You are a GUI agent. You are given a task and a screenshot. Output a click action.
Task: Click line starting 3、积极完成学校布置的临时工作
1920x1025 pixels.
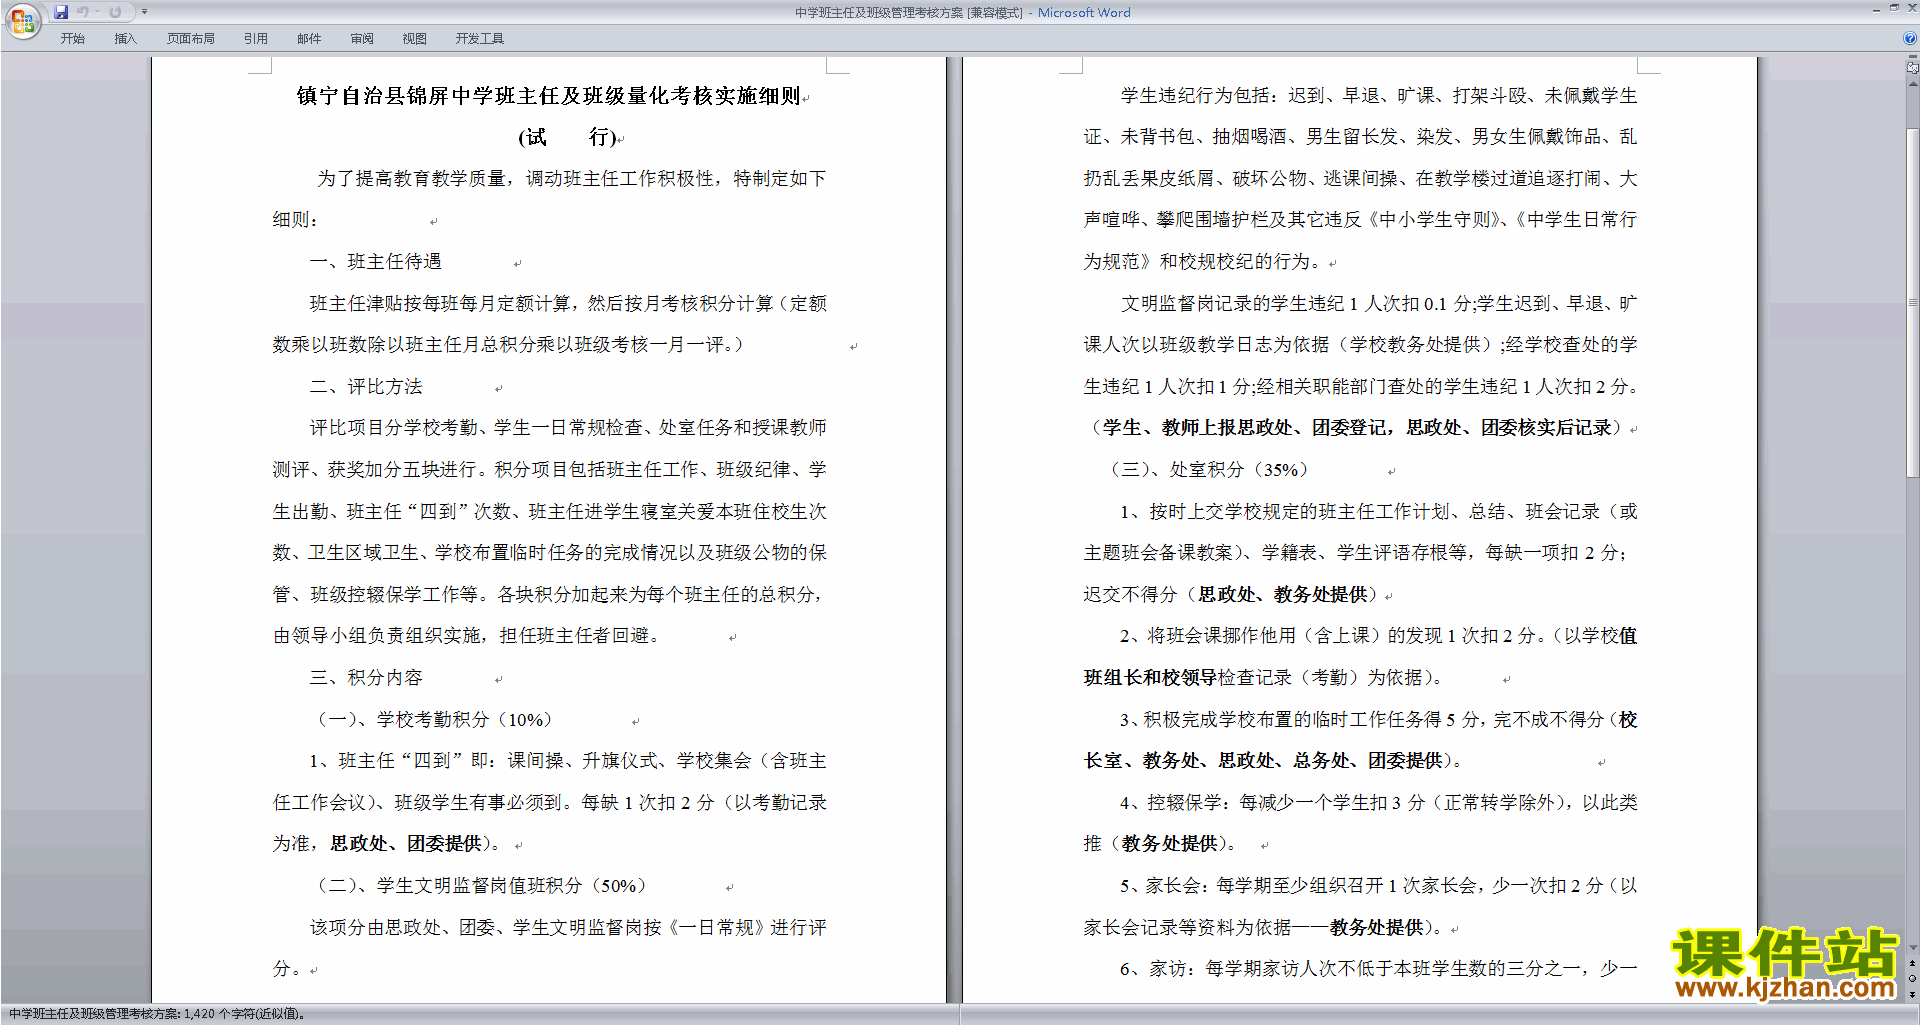coord(1379,720)
